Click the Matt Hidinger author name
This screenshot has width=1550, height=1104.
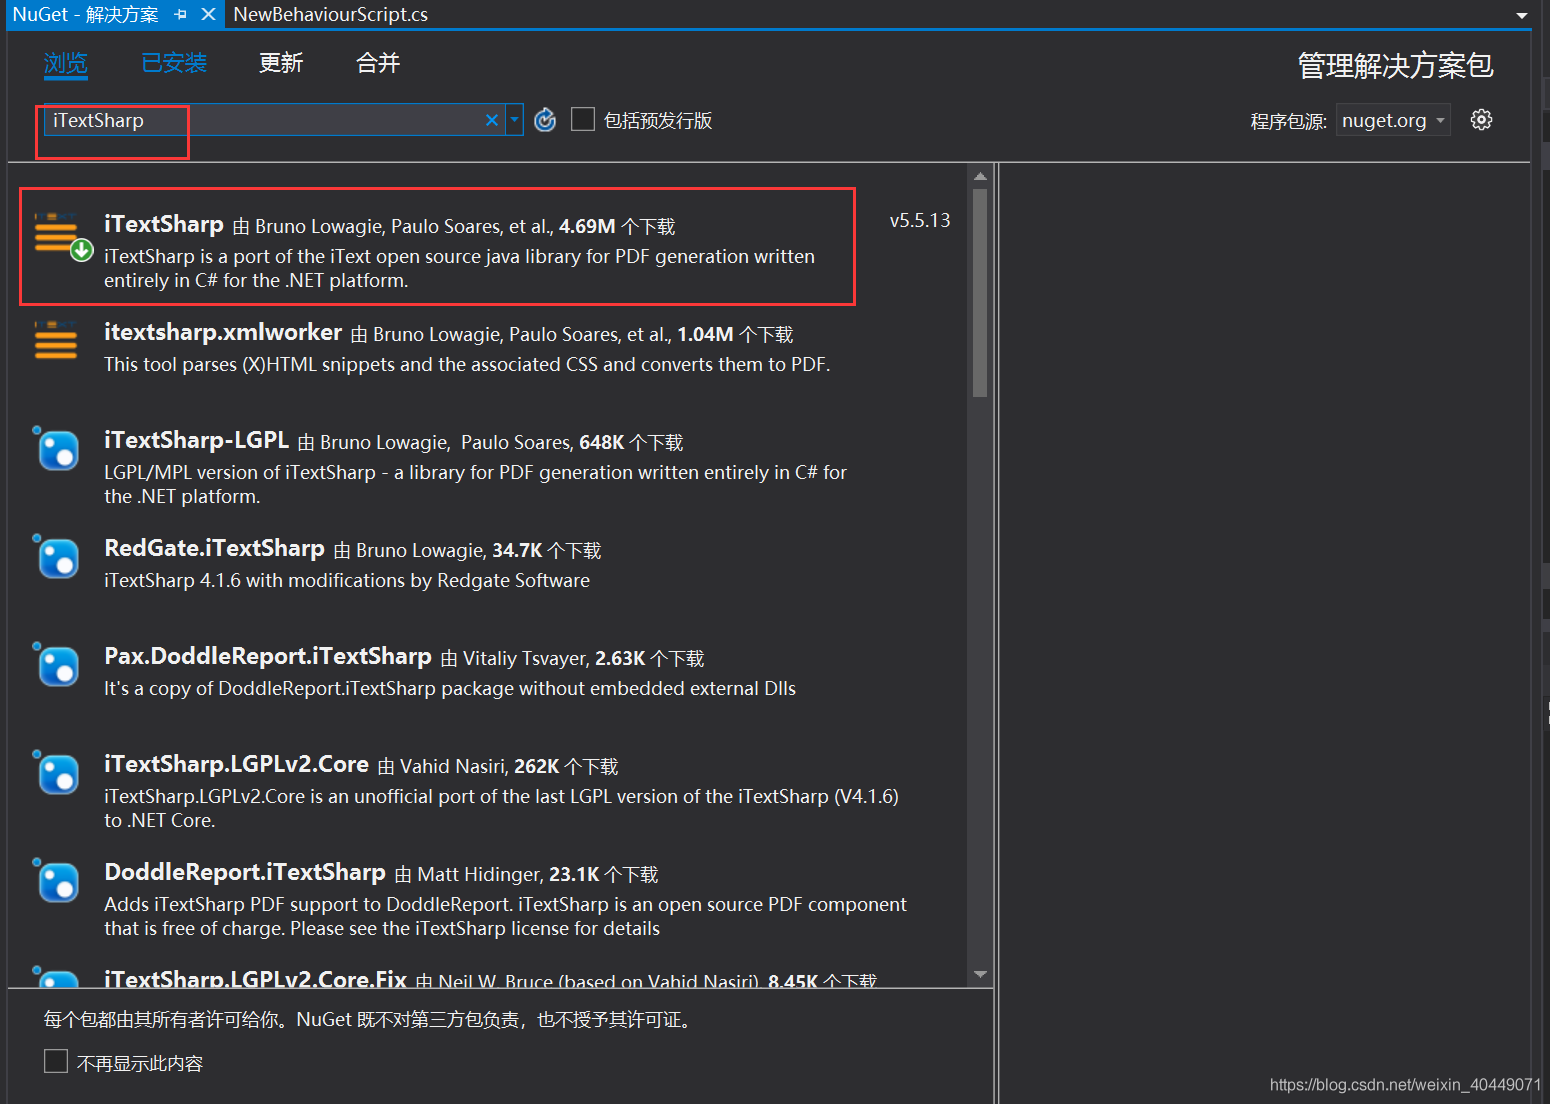[480, 874]
